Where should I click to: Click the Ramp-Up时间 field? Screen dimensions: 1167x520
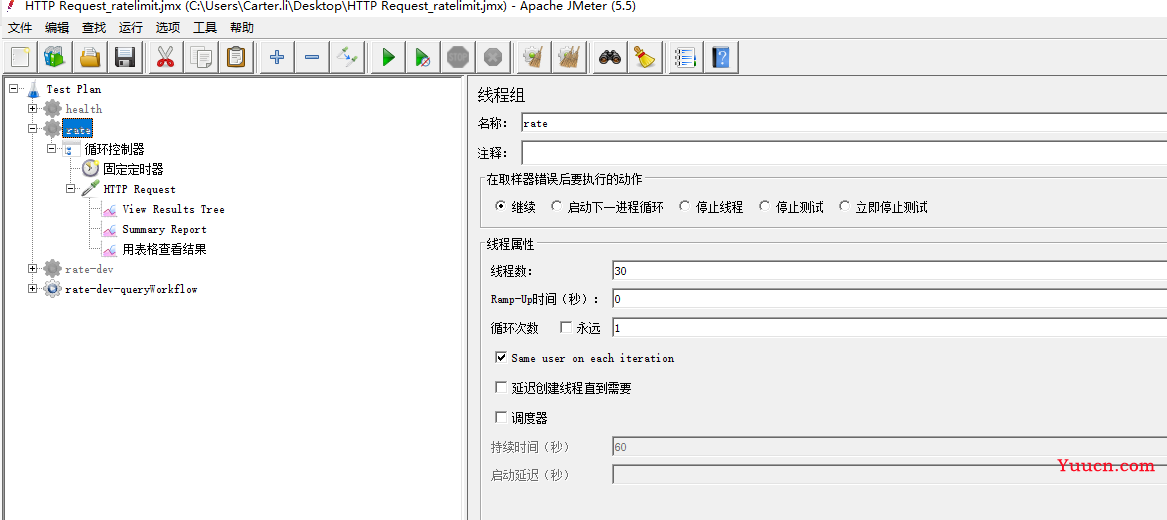click(889, 299)
